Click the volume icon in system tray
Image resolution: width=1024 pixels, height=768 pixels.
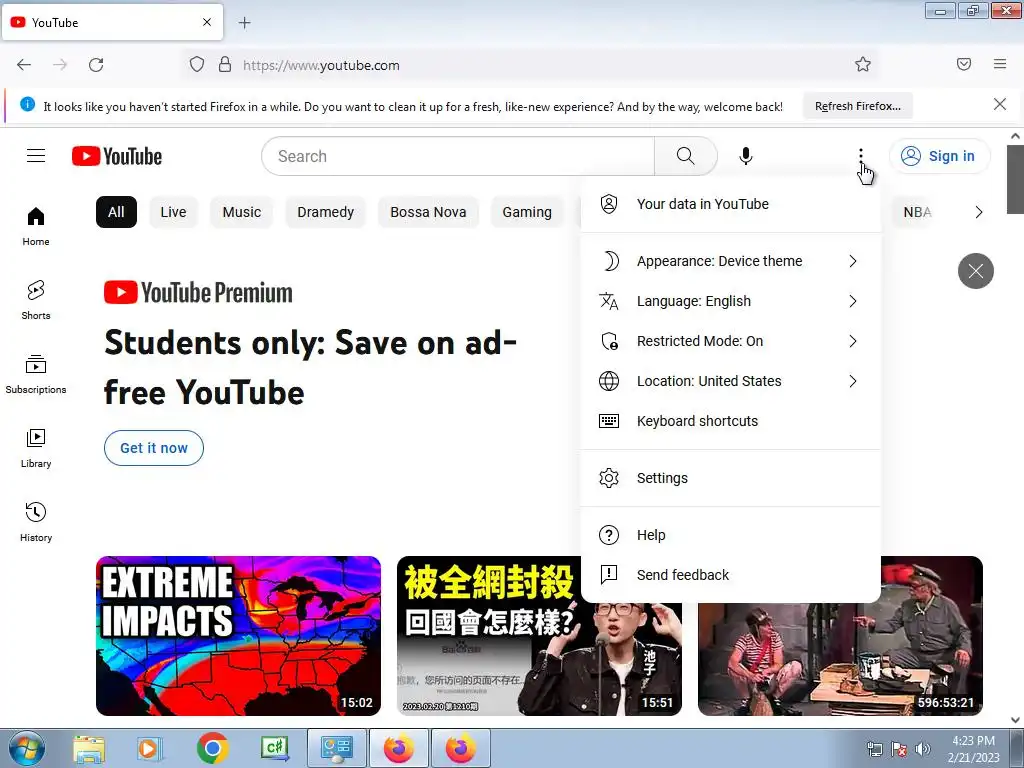point(922,749)
